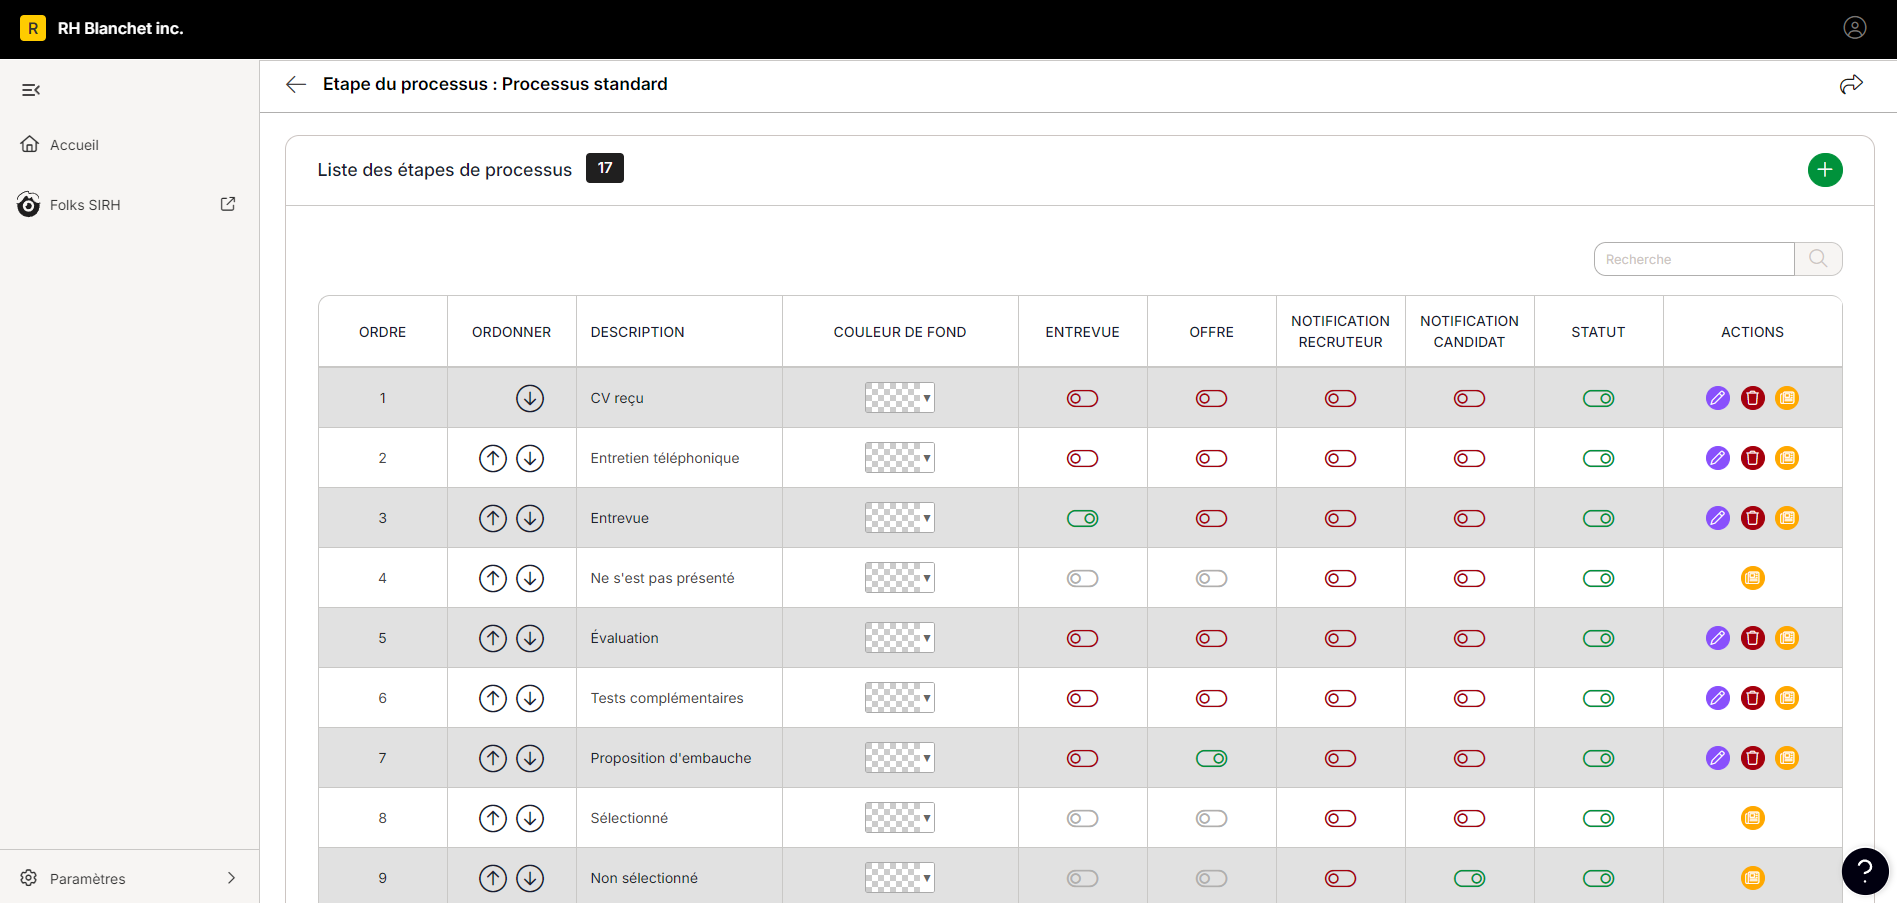The image size is (1897, 903).
Task: Edit the Entretien téléphonique step
Action: pyautogui.click(x=1718, y=458)
